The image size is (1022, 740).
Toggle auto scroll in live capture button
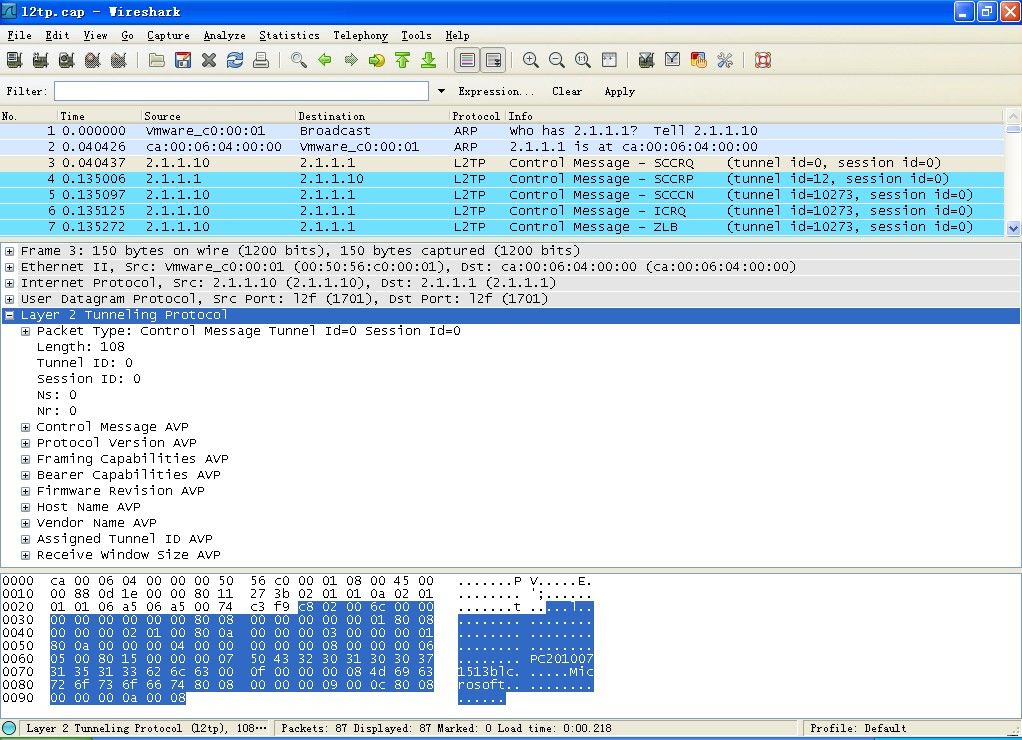(493, 60)
